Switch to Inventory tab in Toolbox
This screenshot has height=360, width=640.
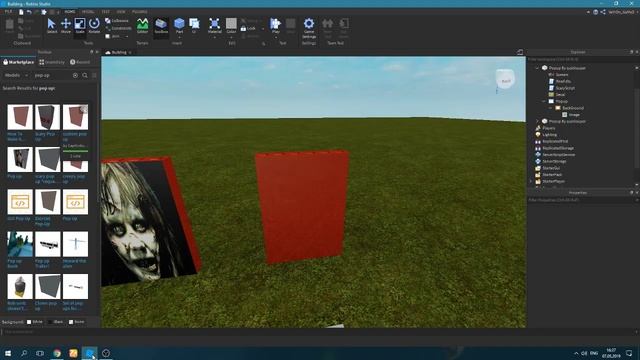(x=52, y=62)
